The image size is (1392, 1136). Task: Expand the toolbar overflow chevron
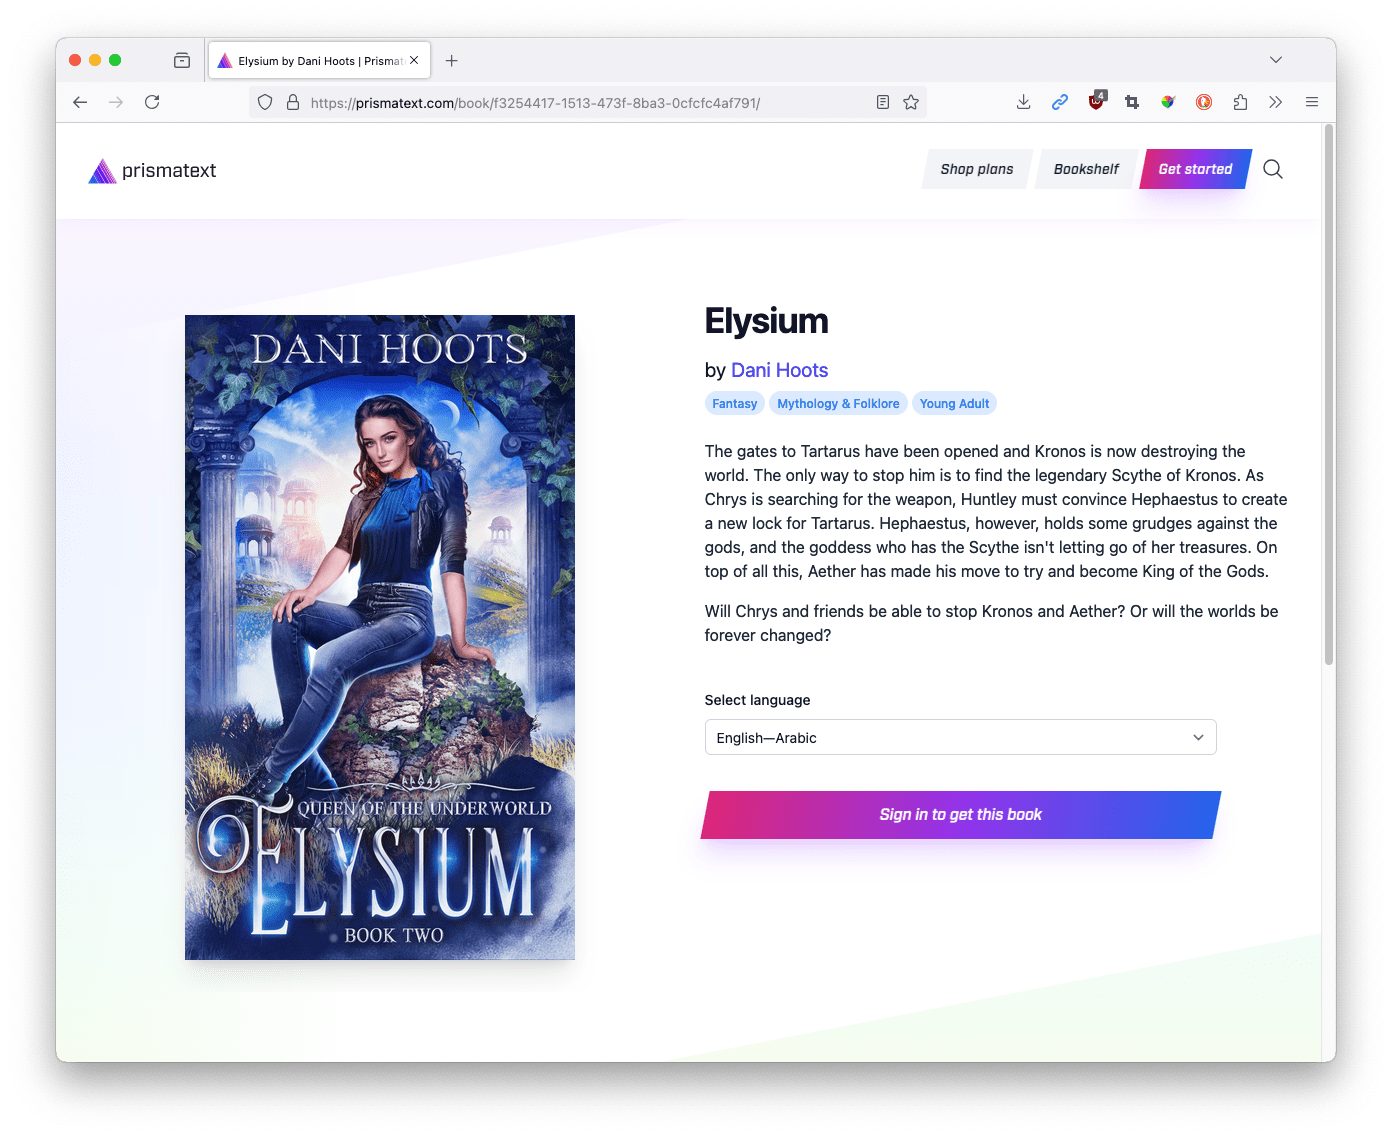pos(1276,101)
